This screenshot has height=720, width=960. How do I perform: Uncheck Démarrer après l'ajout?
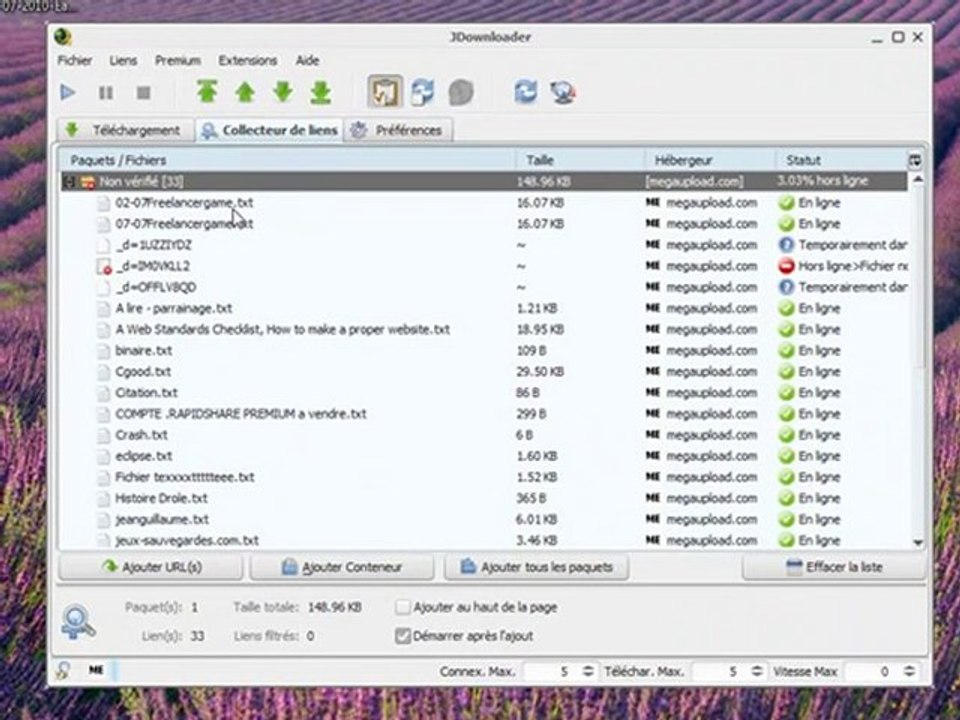tap(402, 636)
